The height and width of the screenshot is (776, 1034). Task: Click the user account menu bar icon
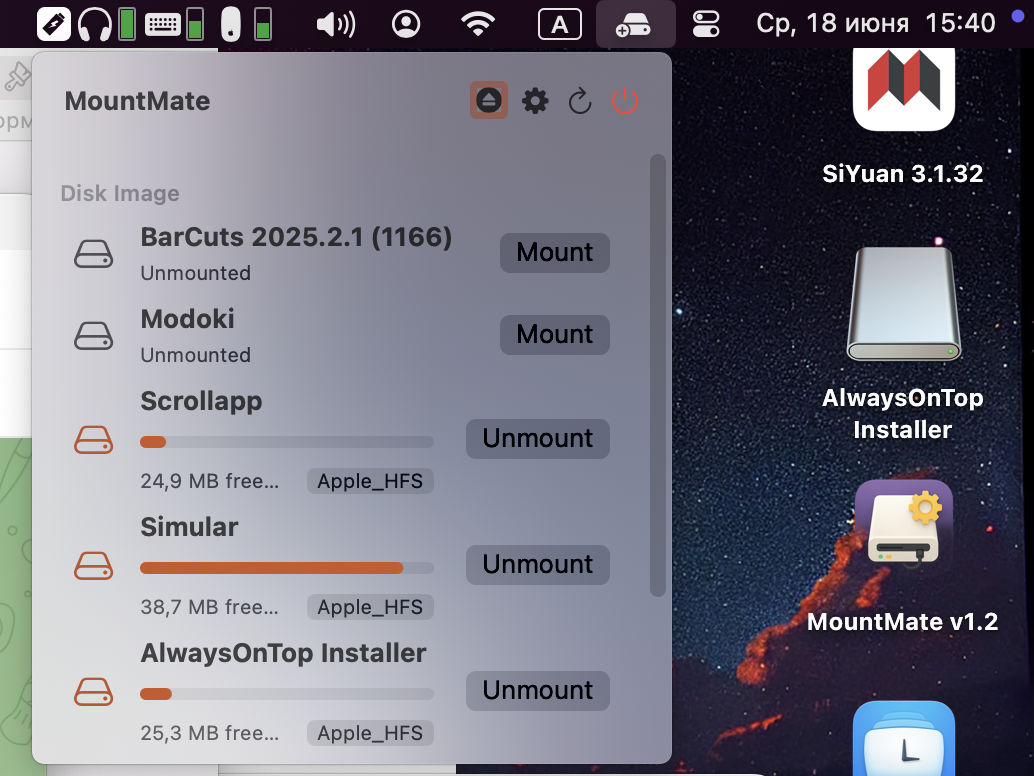(x=406, y=24)
